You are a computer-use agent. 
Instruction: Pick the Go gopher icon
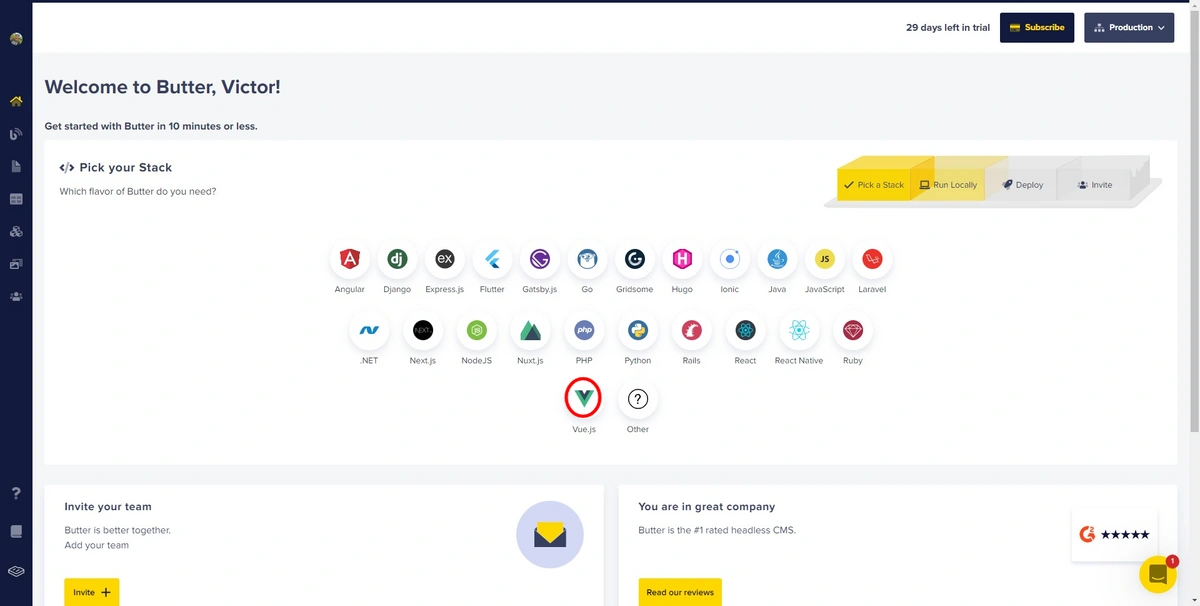[x=587, y=259]
